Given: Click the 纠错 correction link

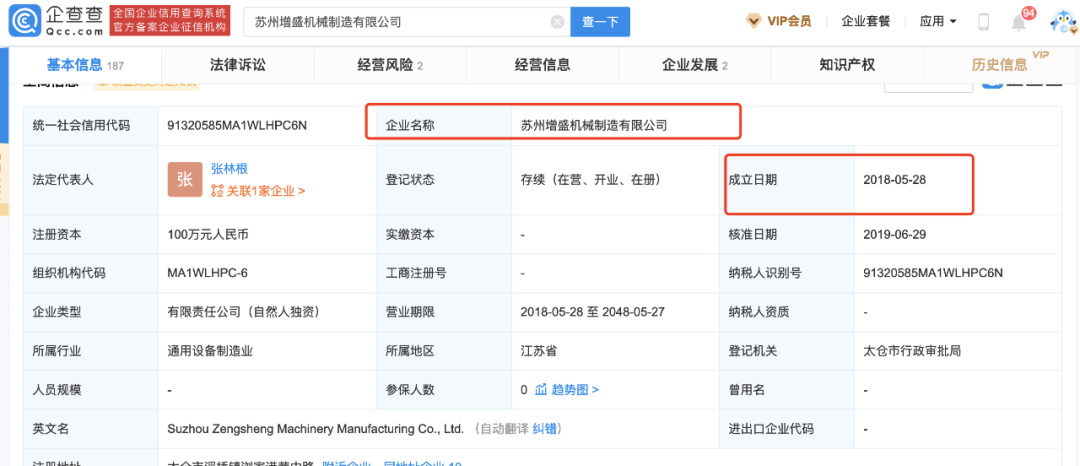Looking at the screenshot, I should coord(544,429).
